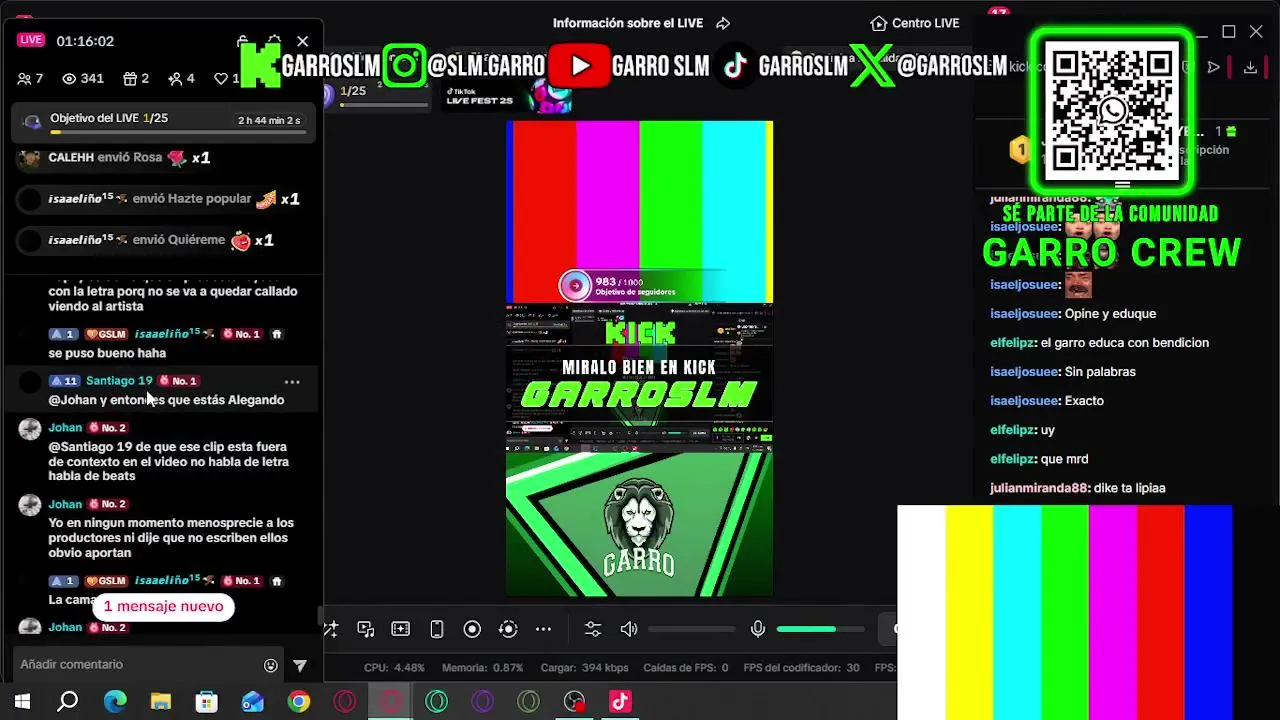
Task: Click CALEHH envió Rosa gift notification
Action: [x=115, y=158]
